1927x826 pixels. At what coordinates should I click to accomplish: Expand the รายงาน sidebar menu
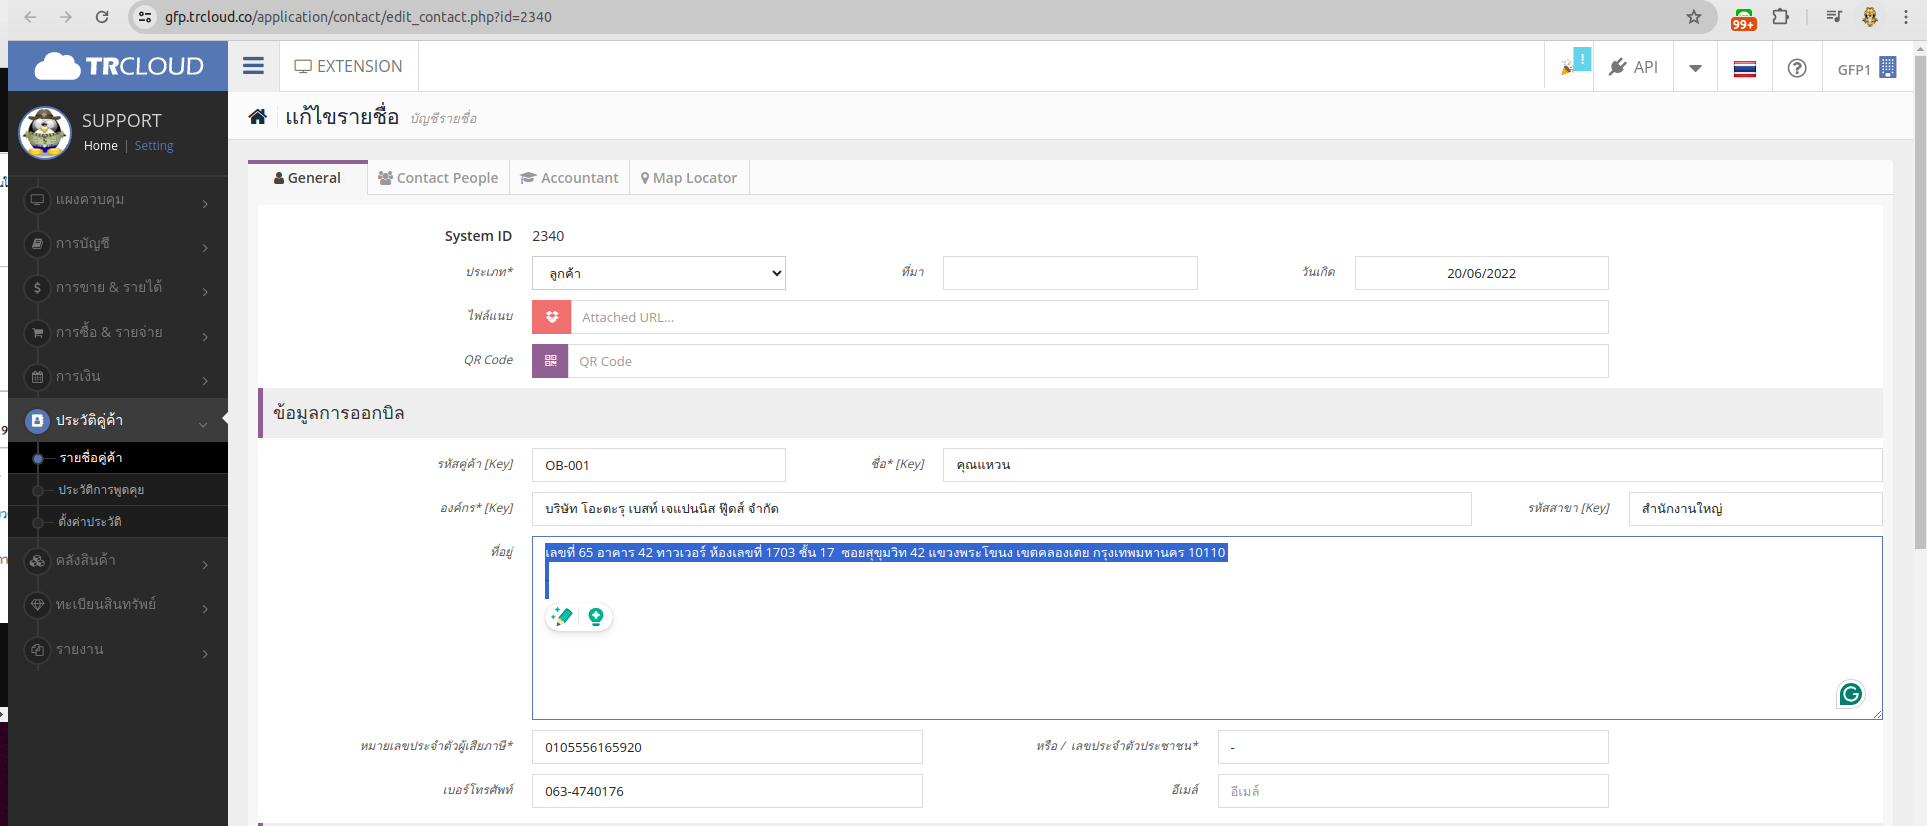[118, 650]
